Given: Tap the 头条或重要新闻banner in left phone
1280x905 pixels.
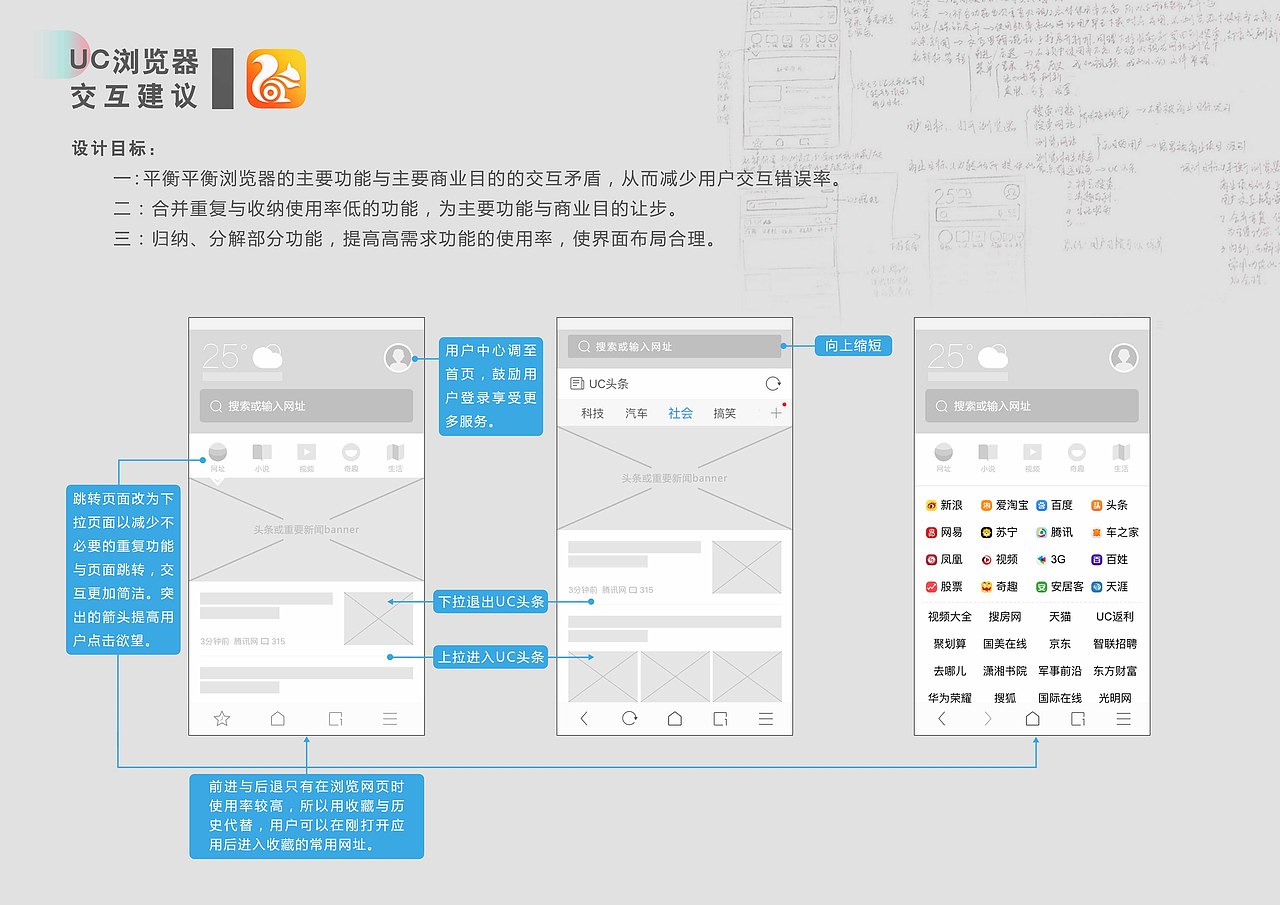Looking at the screenshot, I should (x=306, y=529).
